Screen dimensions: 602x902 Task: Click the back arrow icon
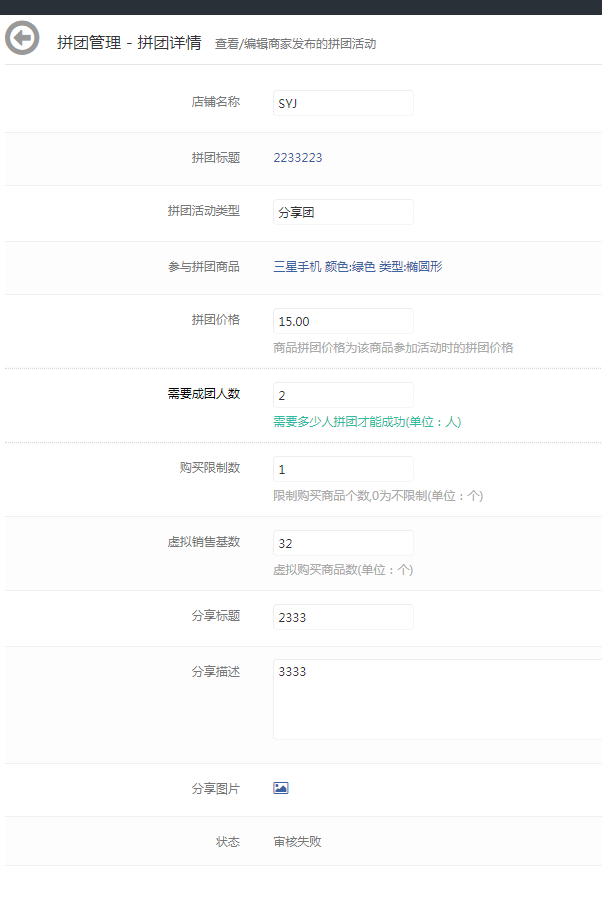click(22, 39)
